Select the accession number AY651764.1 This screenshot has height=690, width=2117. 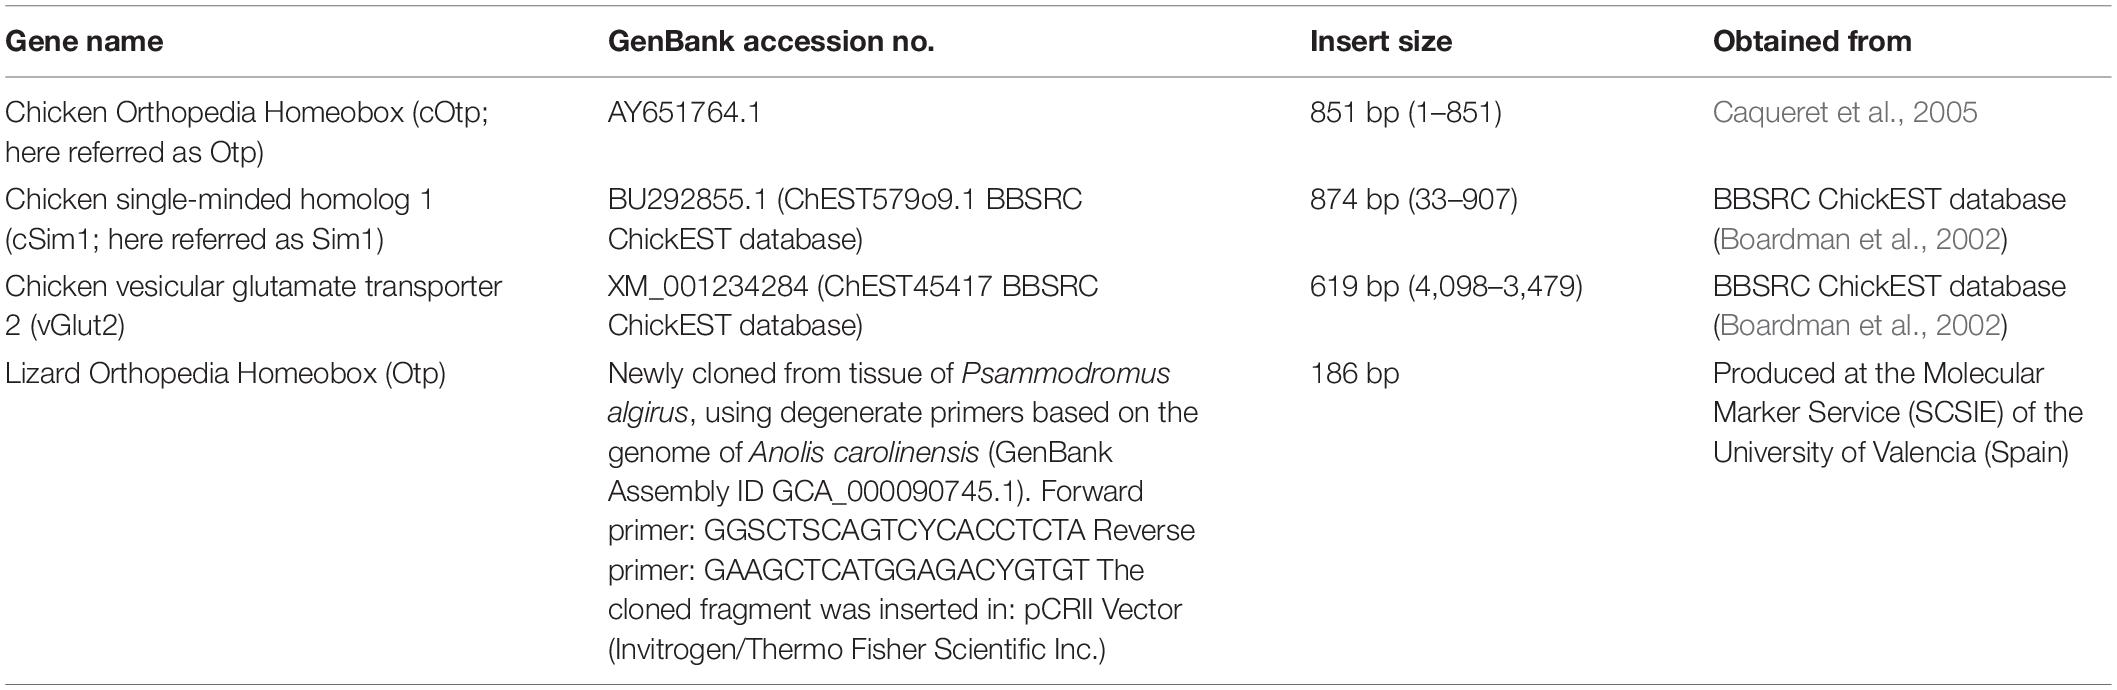coord(684,112)
